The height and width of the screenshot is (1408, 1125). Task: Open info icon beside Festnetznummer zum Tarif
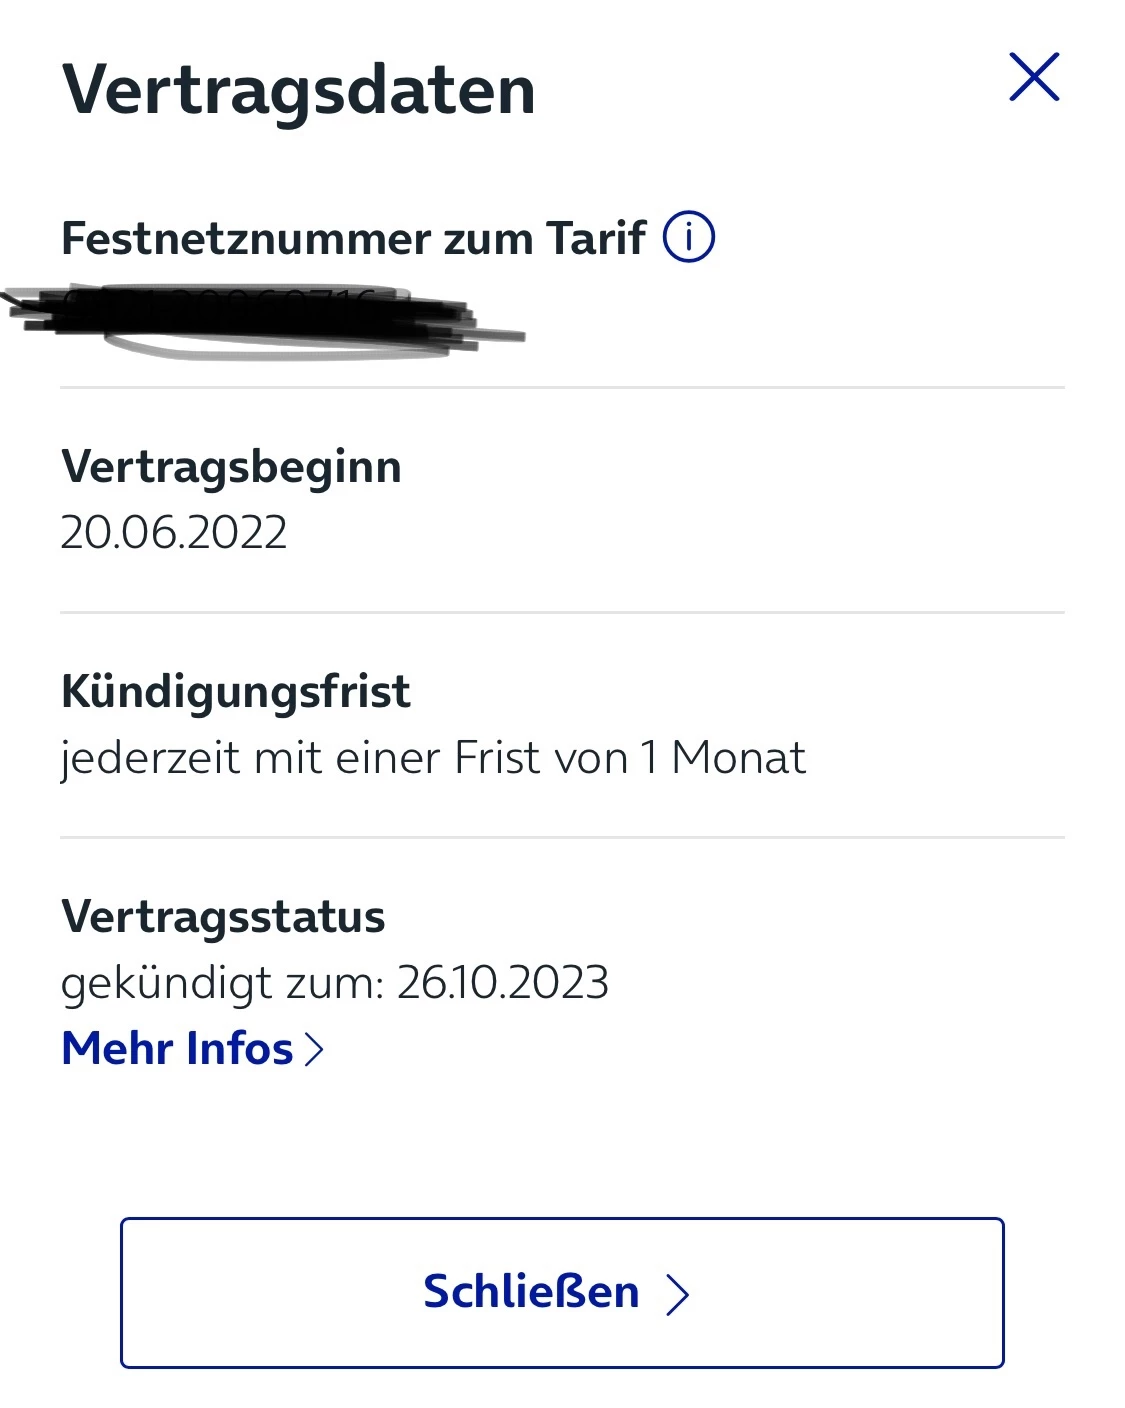pos(689,238)
